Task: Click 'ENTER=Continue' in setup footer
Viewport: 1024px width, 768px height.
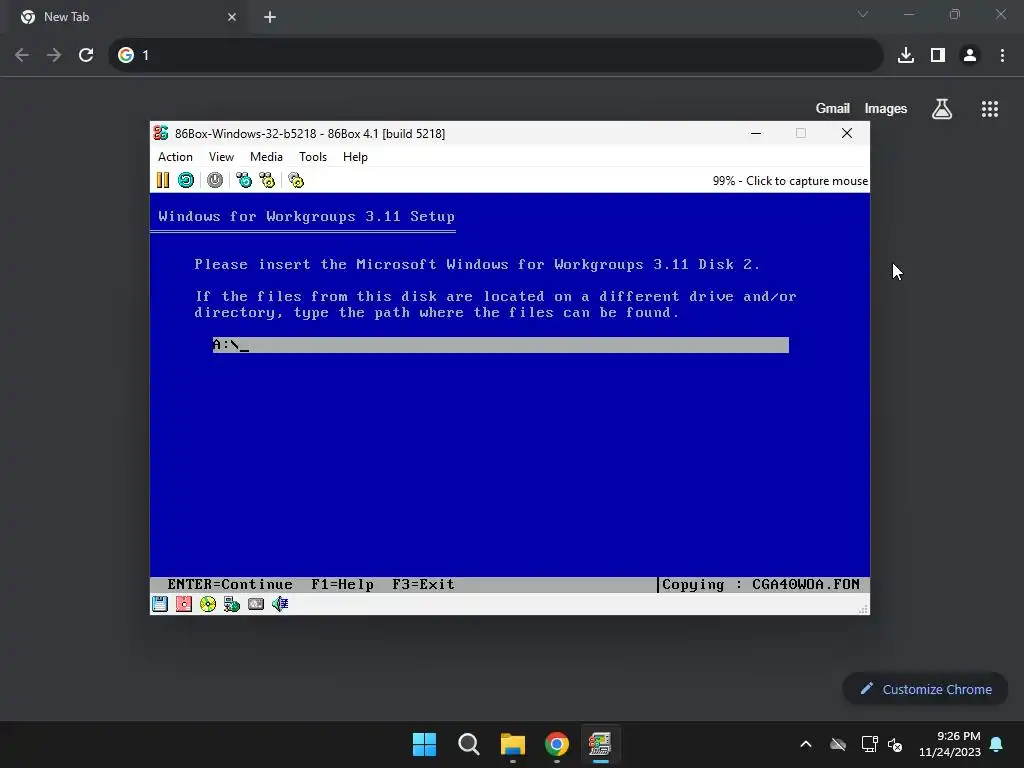Action: pos(230,584)
